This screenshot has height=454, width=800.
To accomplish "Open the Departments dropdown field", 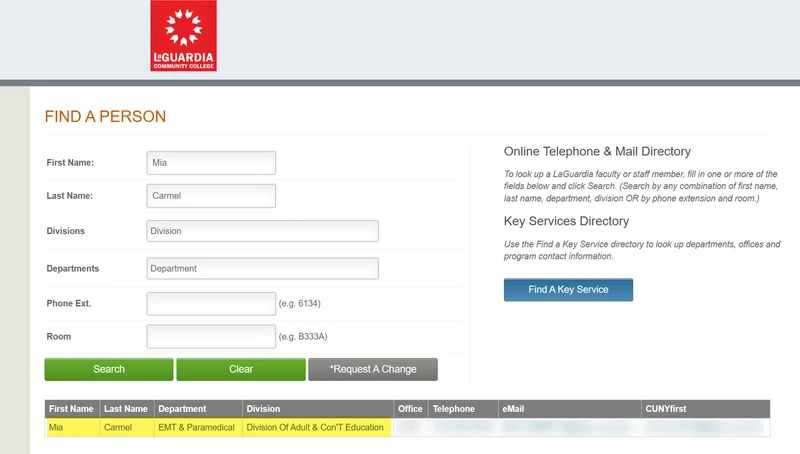I will coord(263,268).
